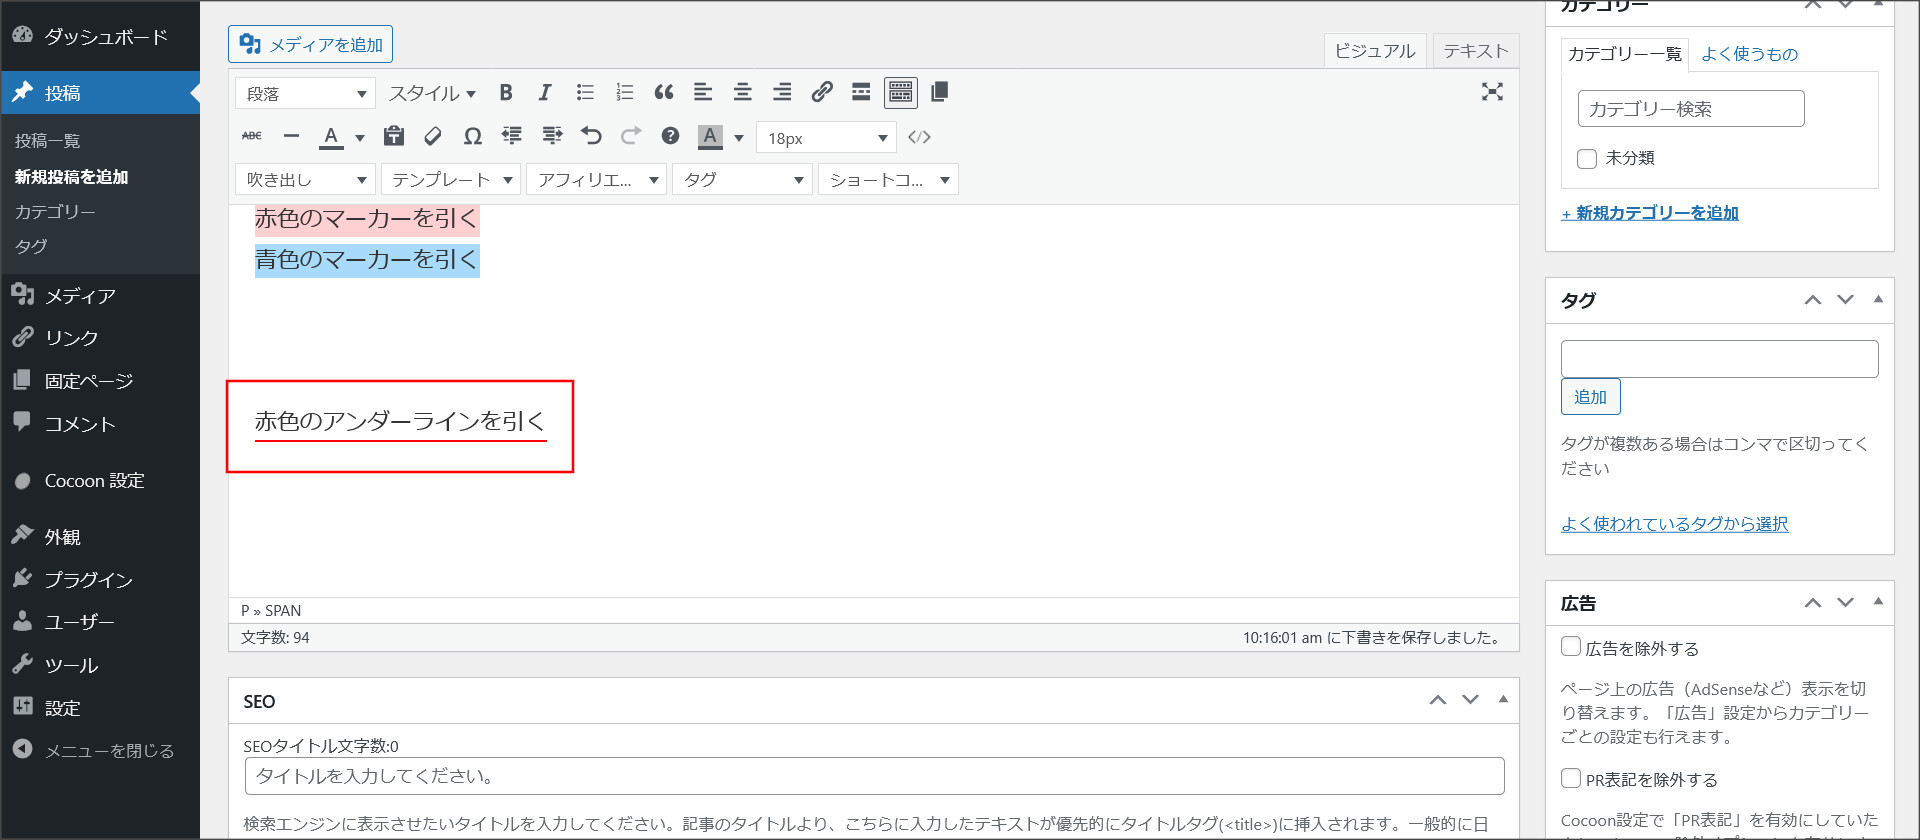The height and width of the screenshot is (840, 1920).
Task: Click よく使われているタグから選択 link
Action: point(1674,524)
